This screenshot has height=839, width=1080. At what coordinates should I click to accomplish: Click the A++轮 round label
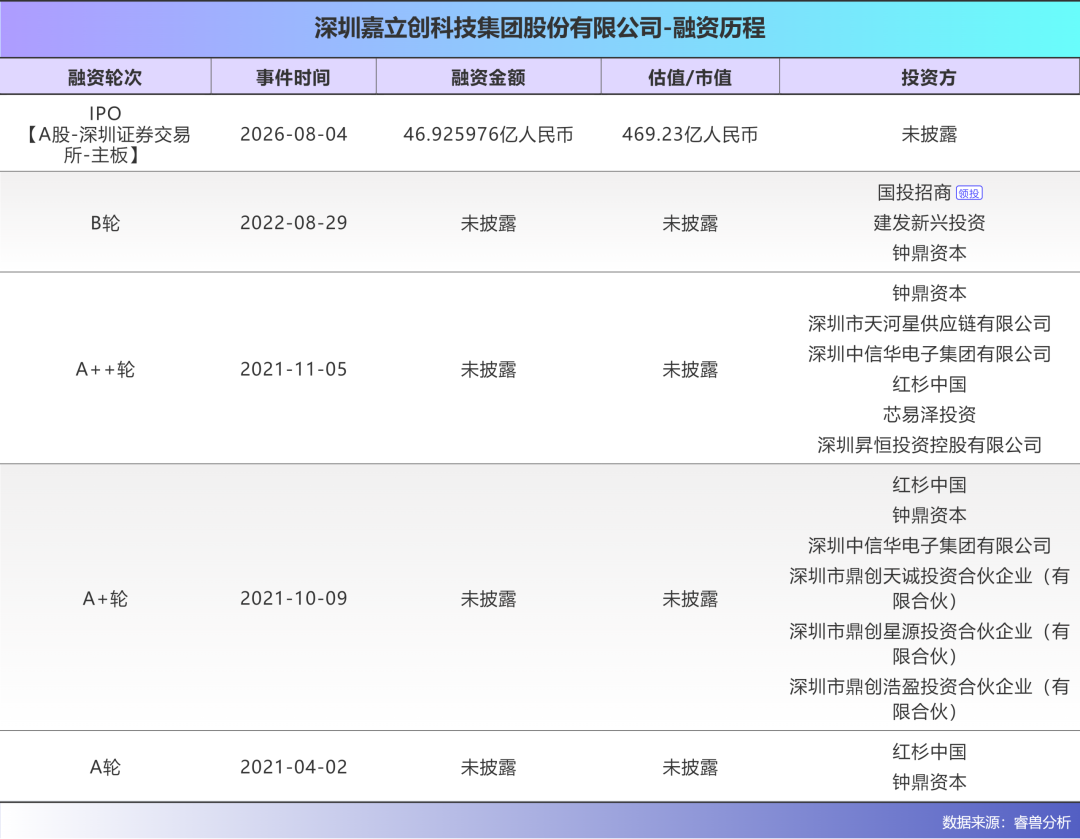click(x=105, y=370)
